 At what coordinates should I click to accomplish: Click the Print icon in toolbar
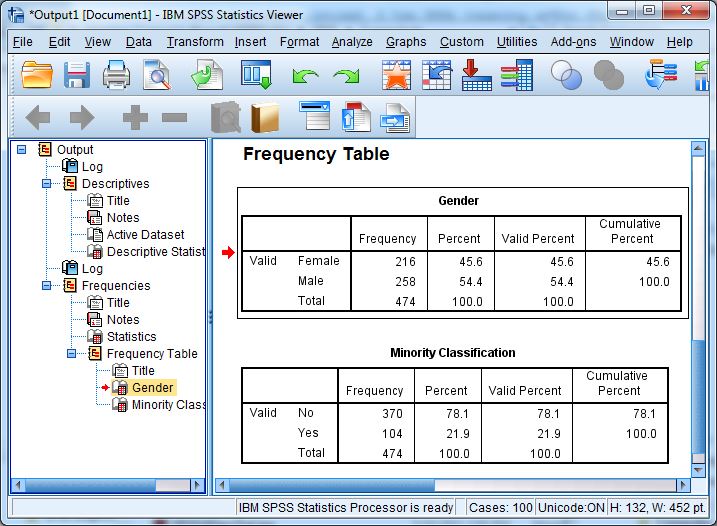tap(117, 75)
